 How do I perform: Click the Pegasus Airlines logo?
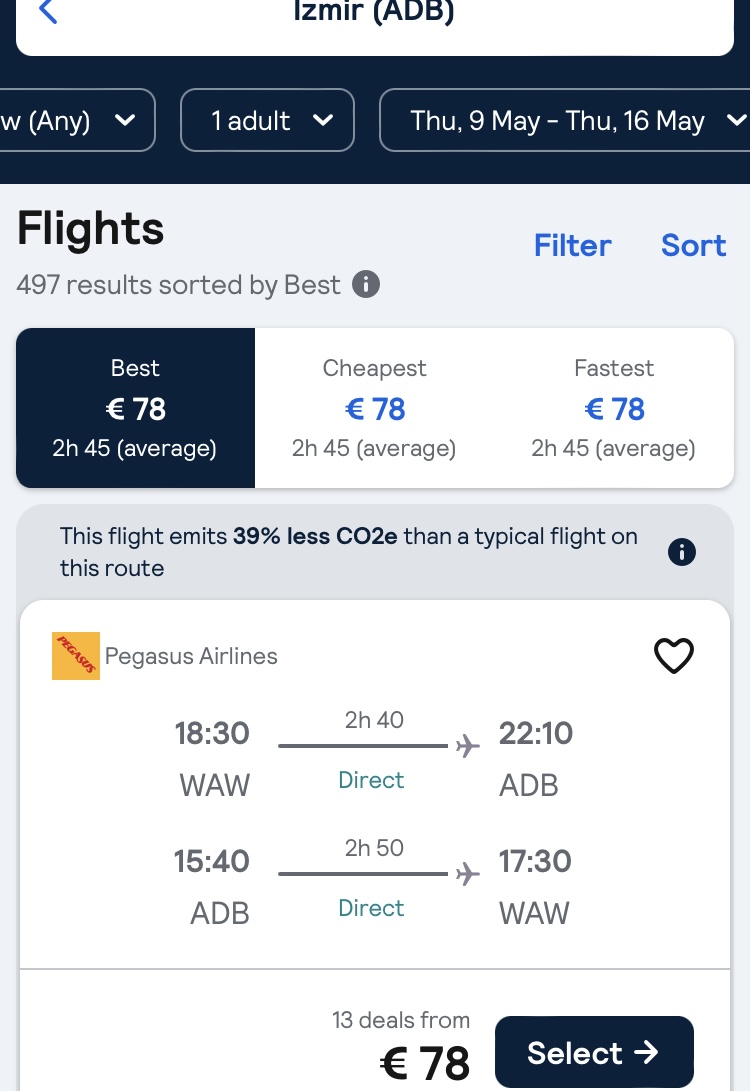76,655
